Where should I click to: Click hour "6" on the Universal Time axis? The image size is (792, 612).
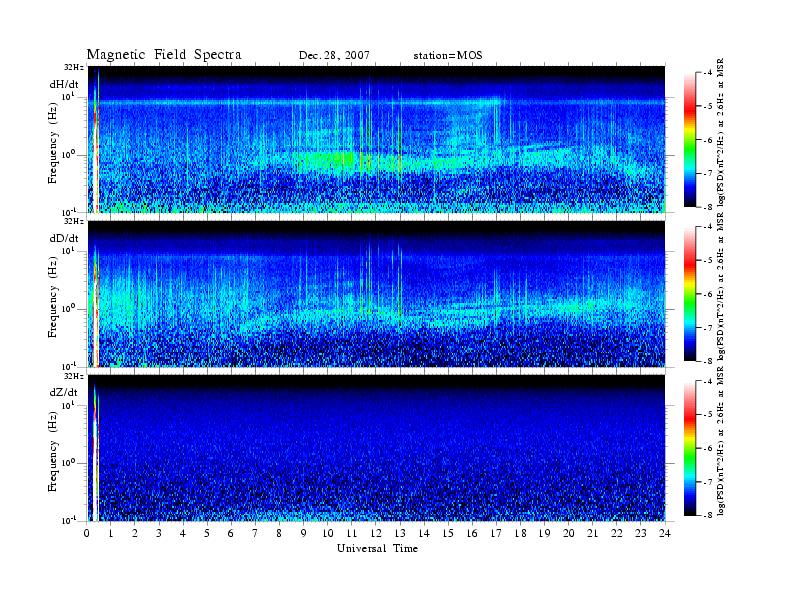pyautogui.click(x=231, y=534)
